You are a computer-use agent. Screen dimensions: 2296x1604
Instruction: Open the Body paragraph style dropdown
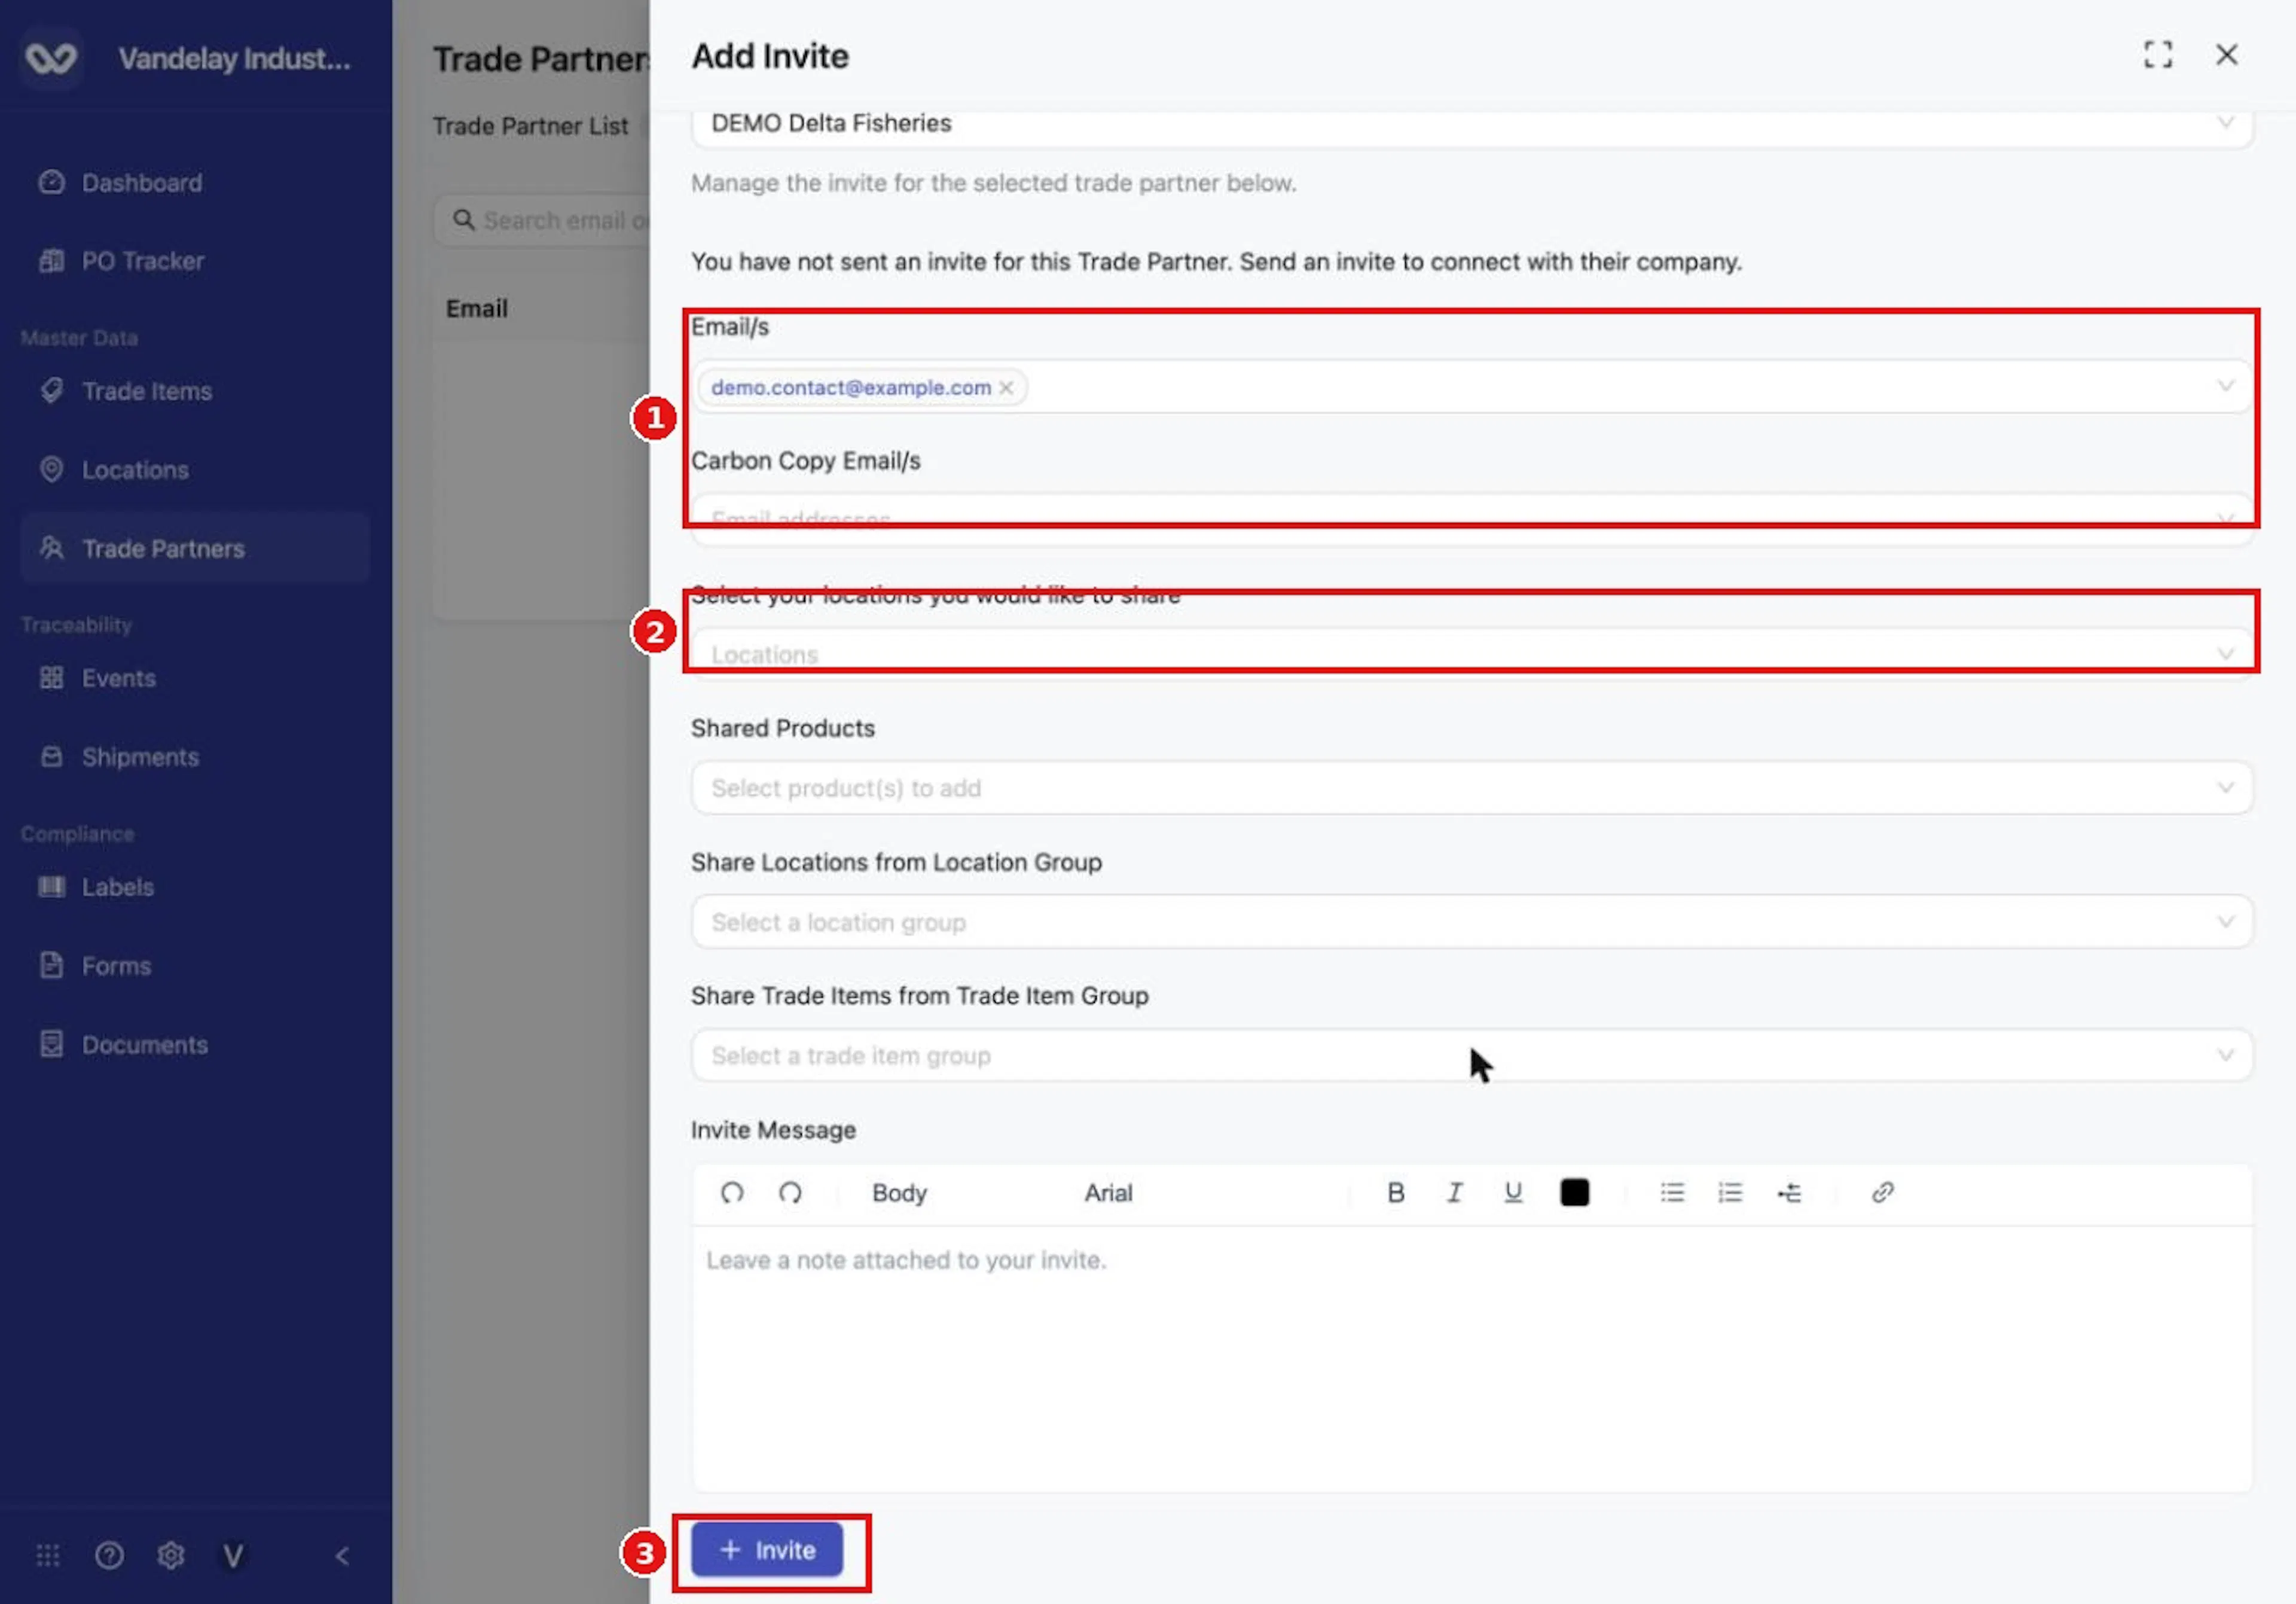(x=899, y=1192)
